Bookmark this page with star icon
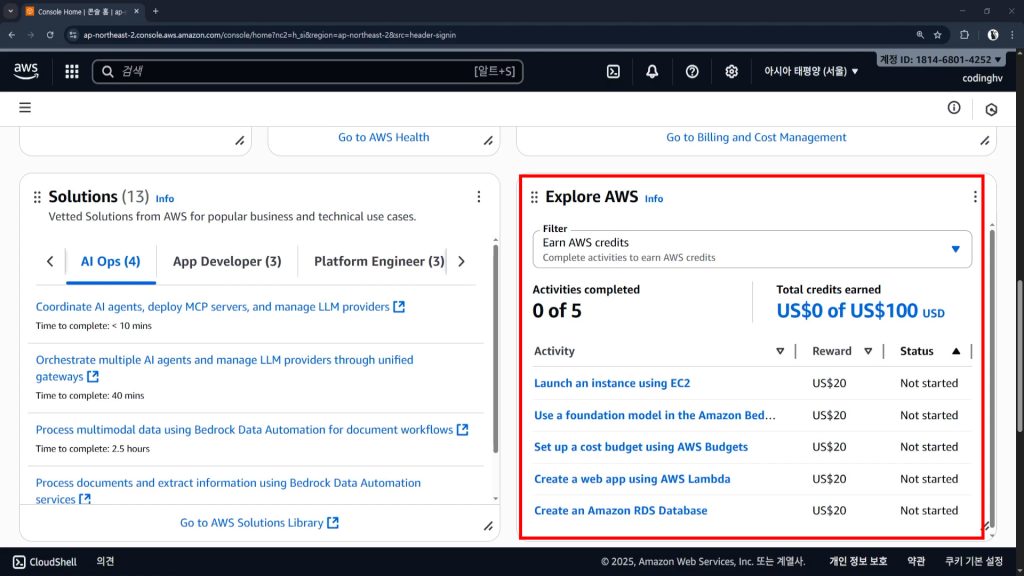1024x576 pixels. (938, 35)
